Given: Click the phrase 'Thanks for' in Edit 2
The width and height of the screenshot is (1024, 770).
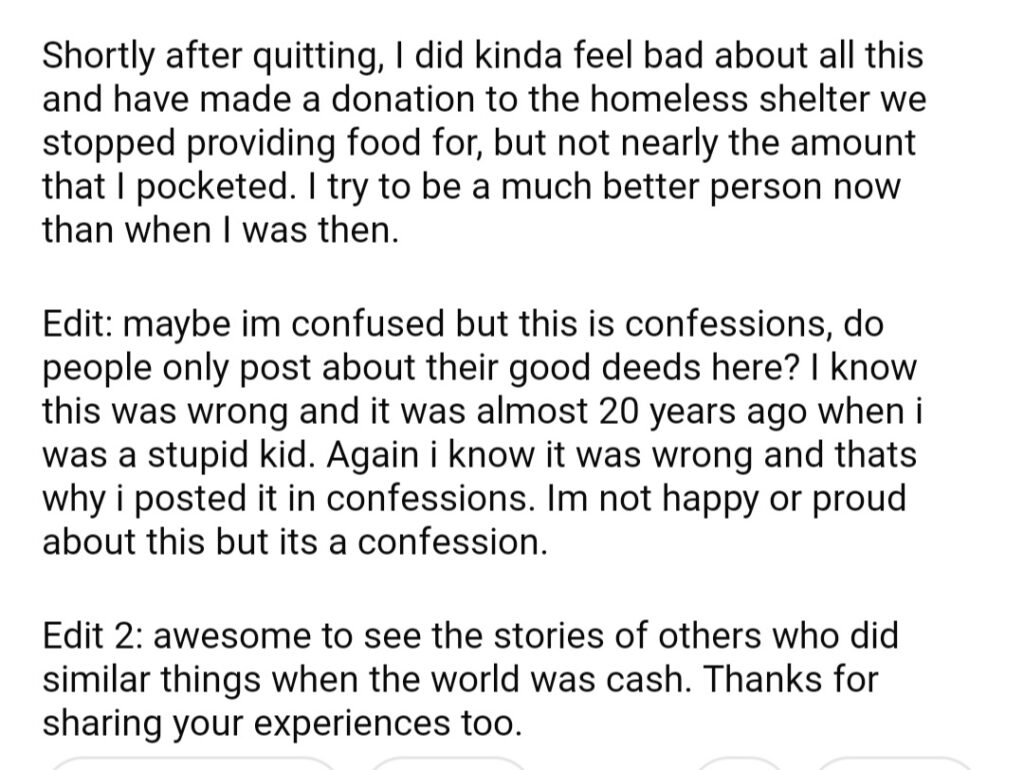Looking at the screenshot, I should 791,679.
